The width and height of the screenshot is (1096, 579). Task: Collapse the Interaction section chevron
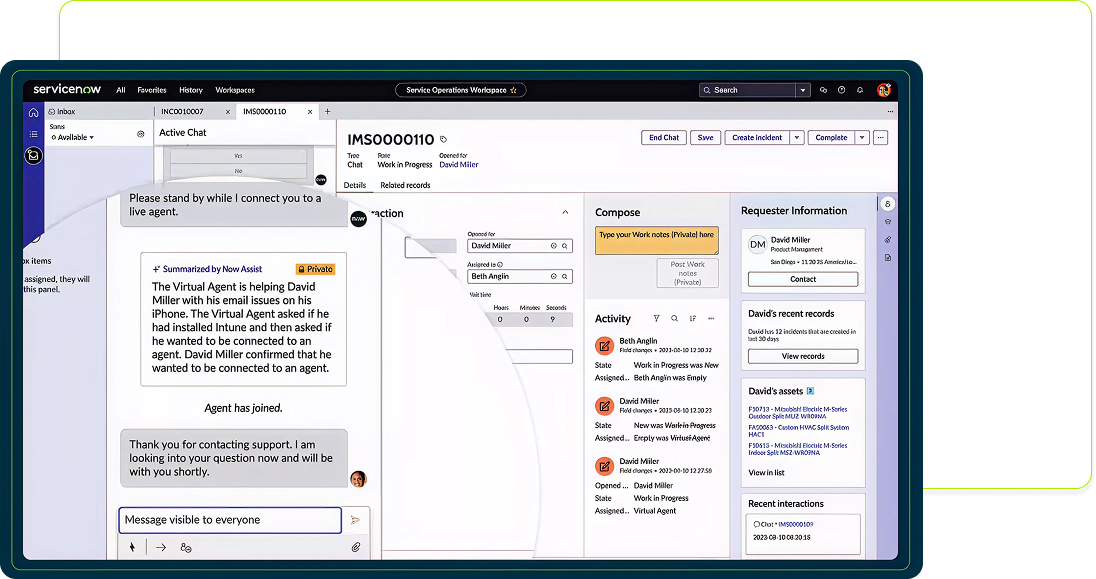click(x=565, y=213)
